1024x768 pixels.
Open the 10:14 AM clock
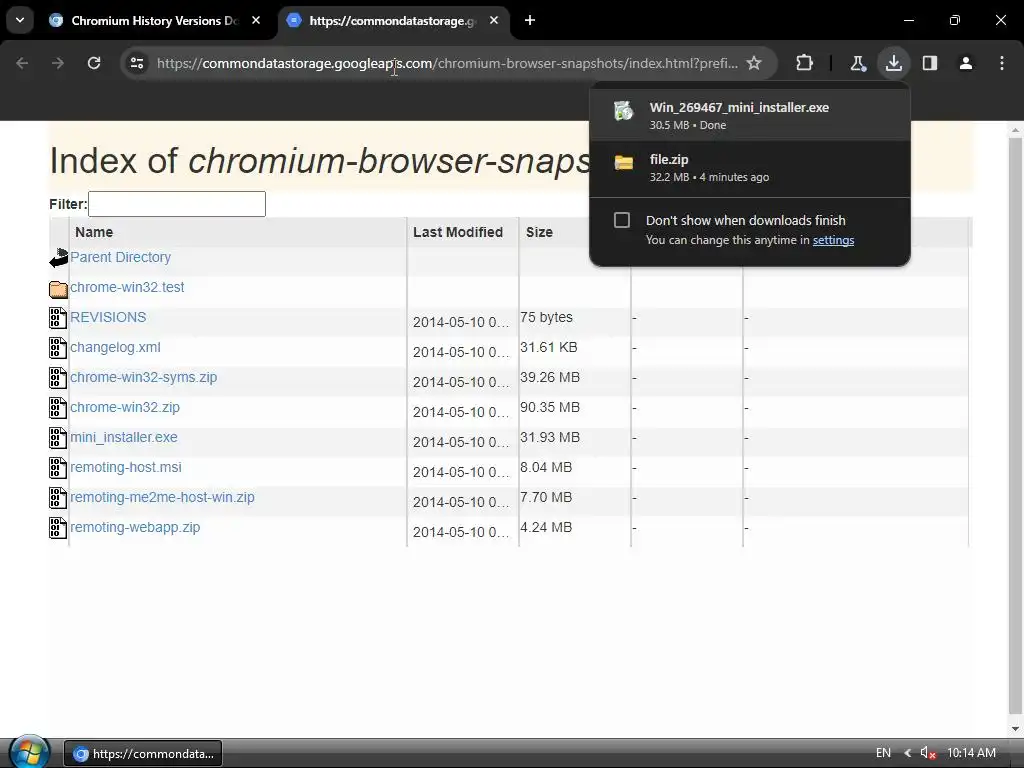tap(972, 753)
